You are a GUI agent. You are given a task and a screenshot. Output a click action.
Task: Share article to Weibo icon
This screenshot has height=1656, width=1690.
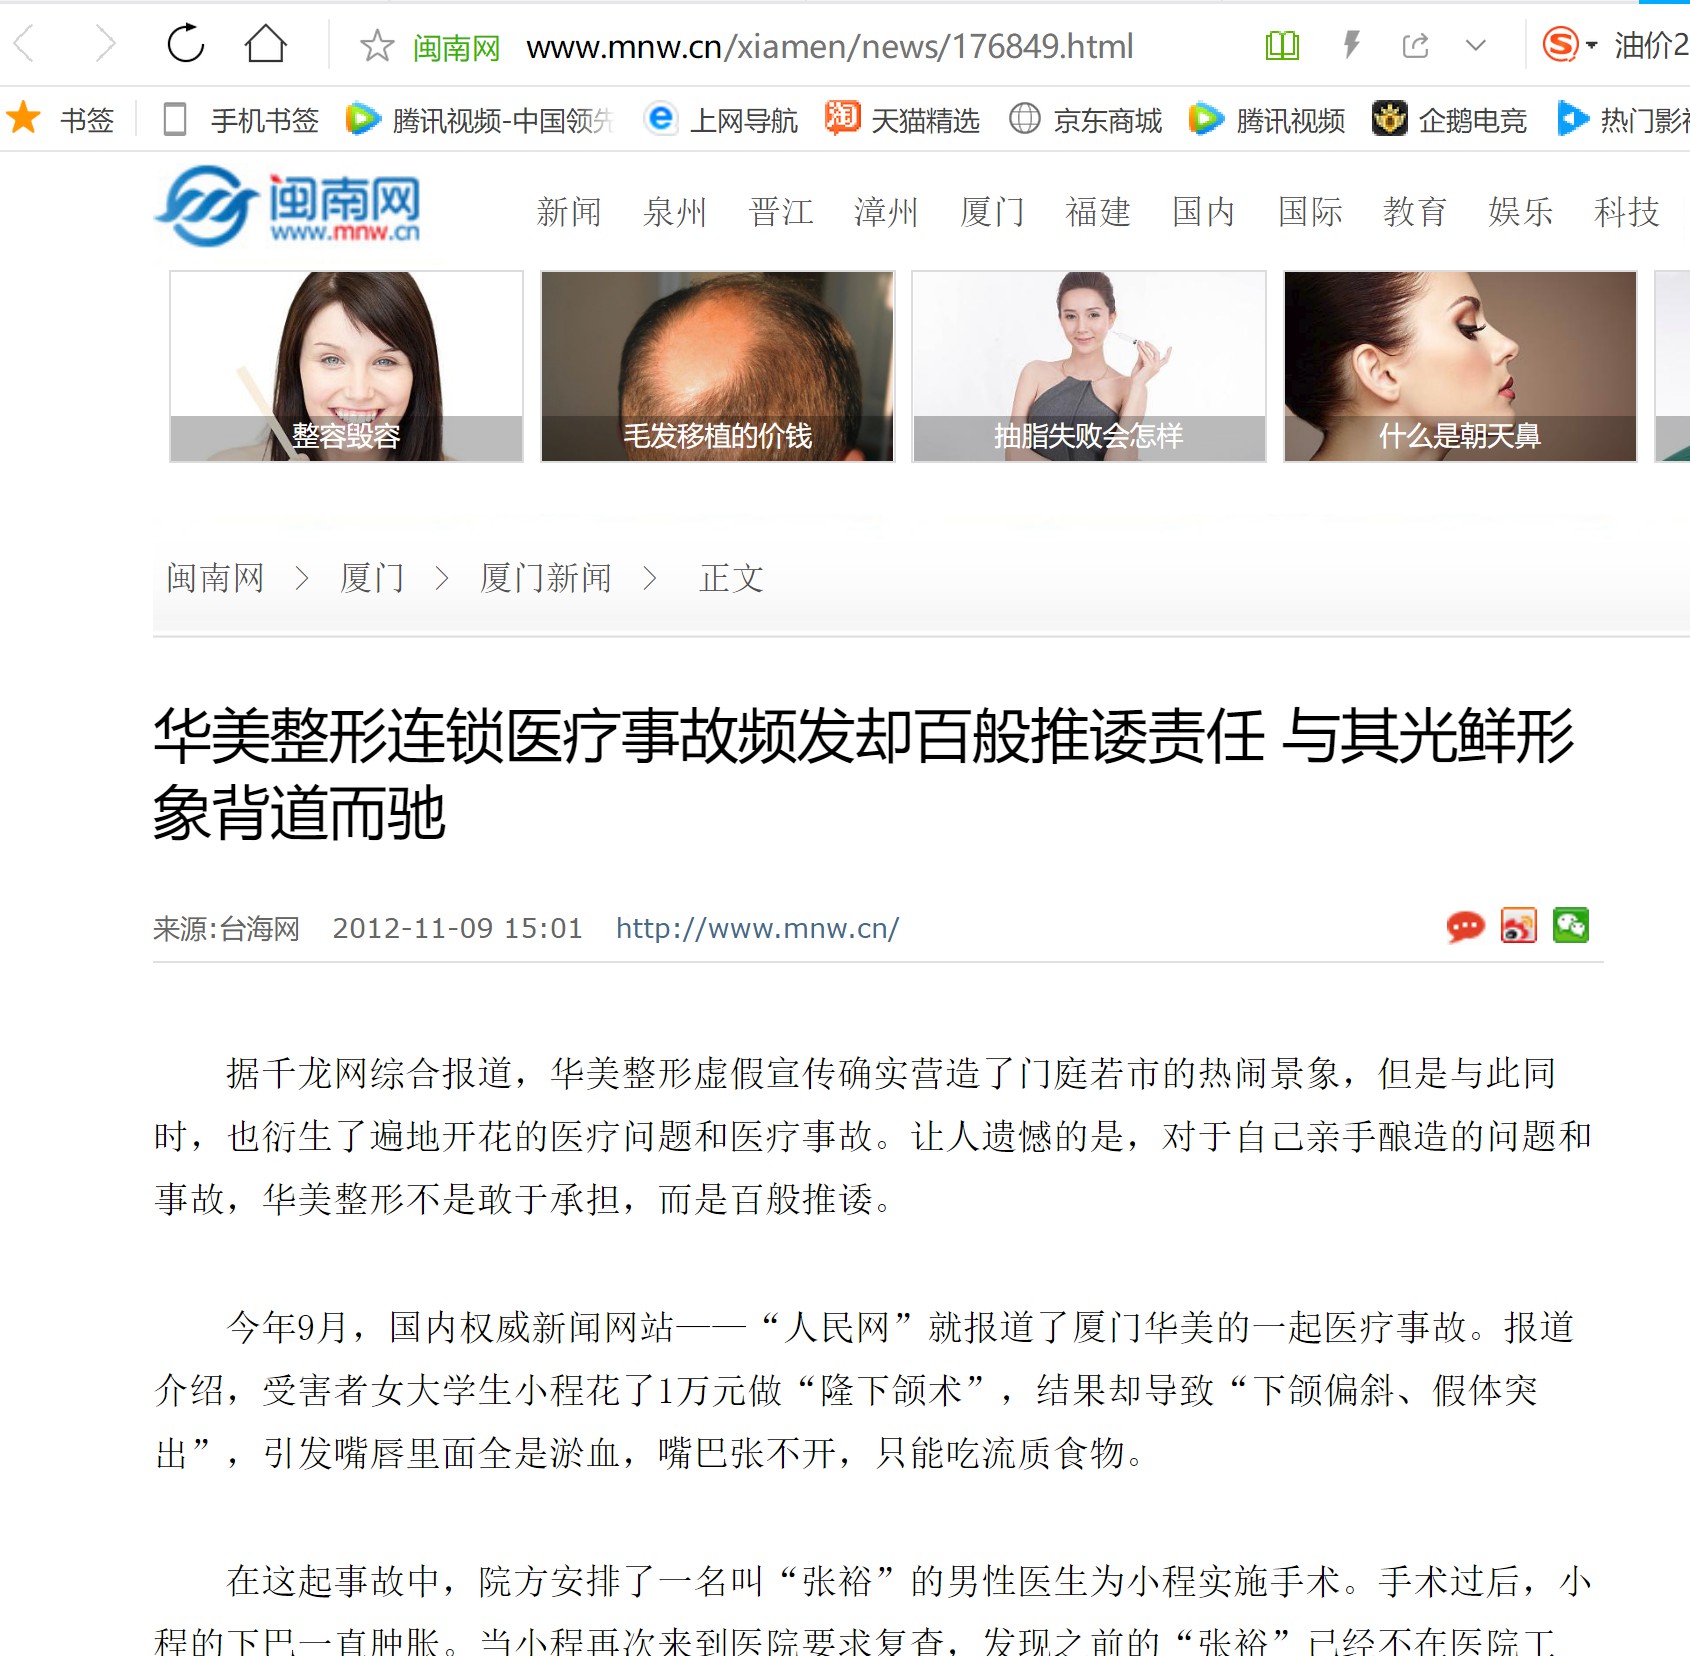pyautogui.click(x=1518, y=926)
